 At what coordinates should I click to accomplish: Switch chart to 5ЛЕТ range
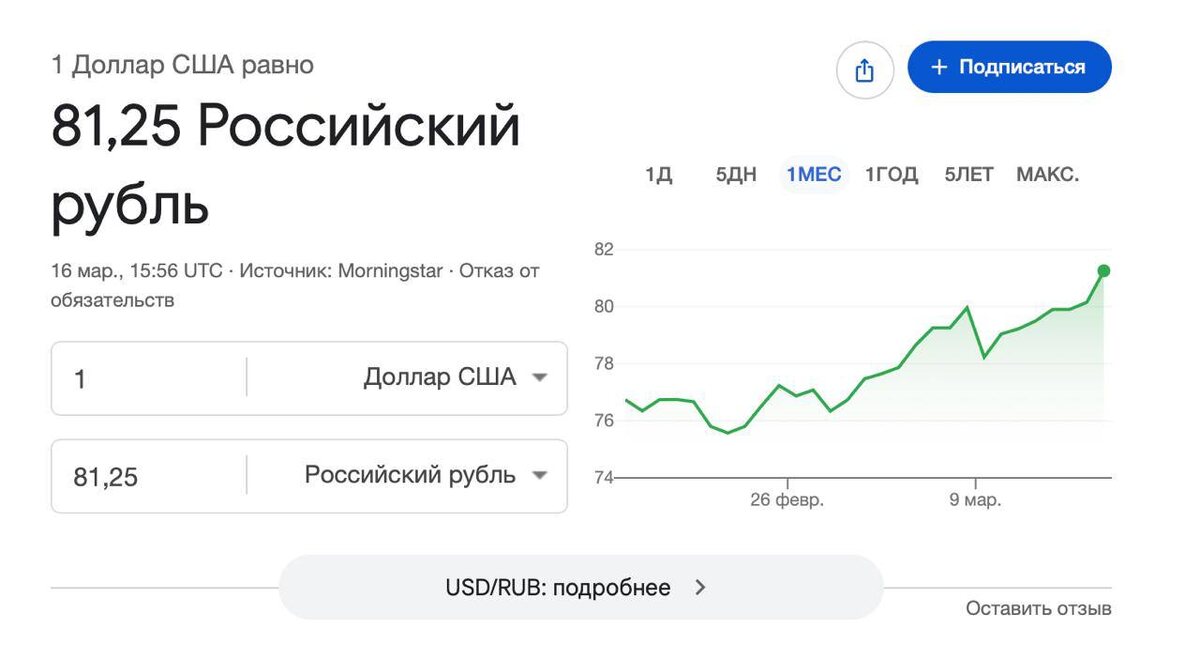click(969, 175)
